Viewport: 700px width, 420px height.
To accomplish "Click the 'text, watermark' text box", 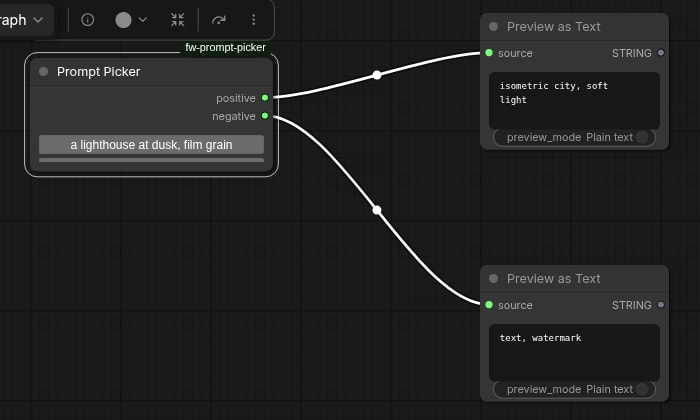I will click(574, 353).
